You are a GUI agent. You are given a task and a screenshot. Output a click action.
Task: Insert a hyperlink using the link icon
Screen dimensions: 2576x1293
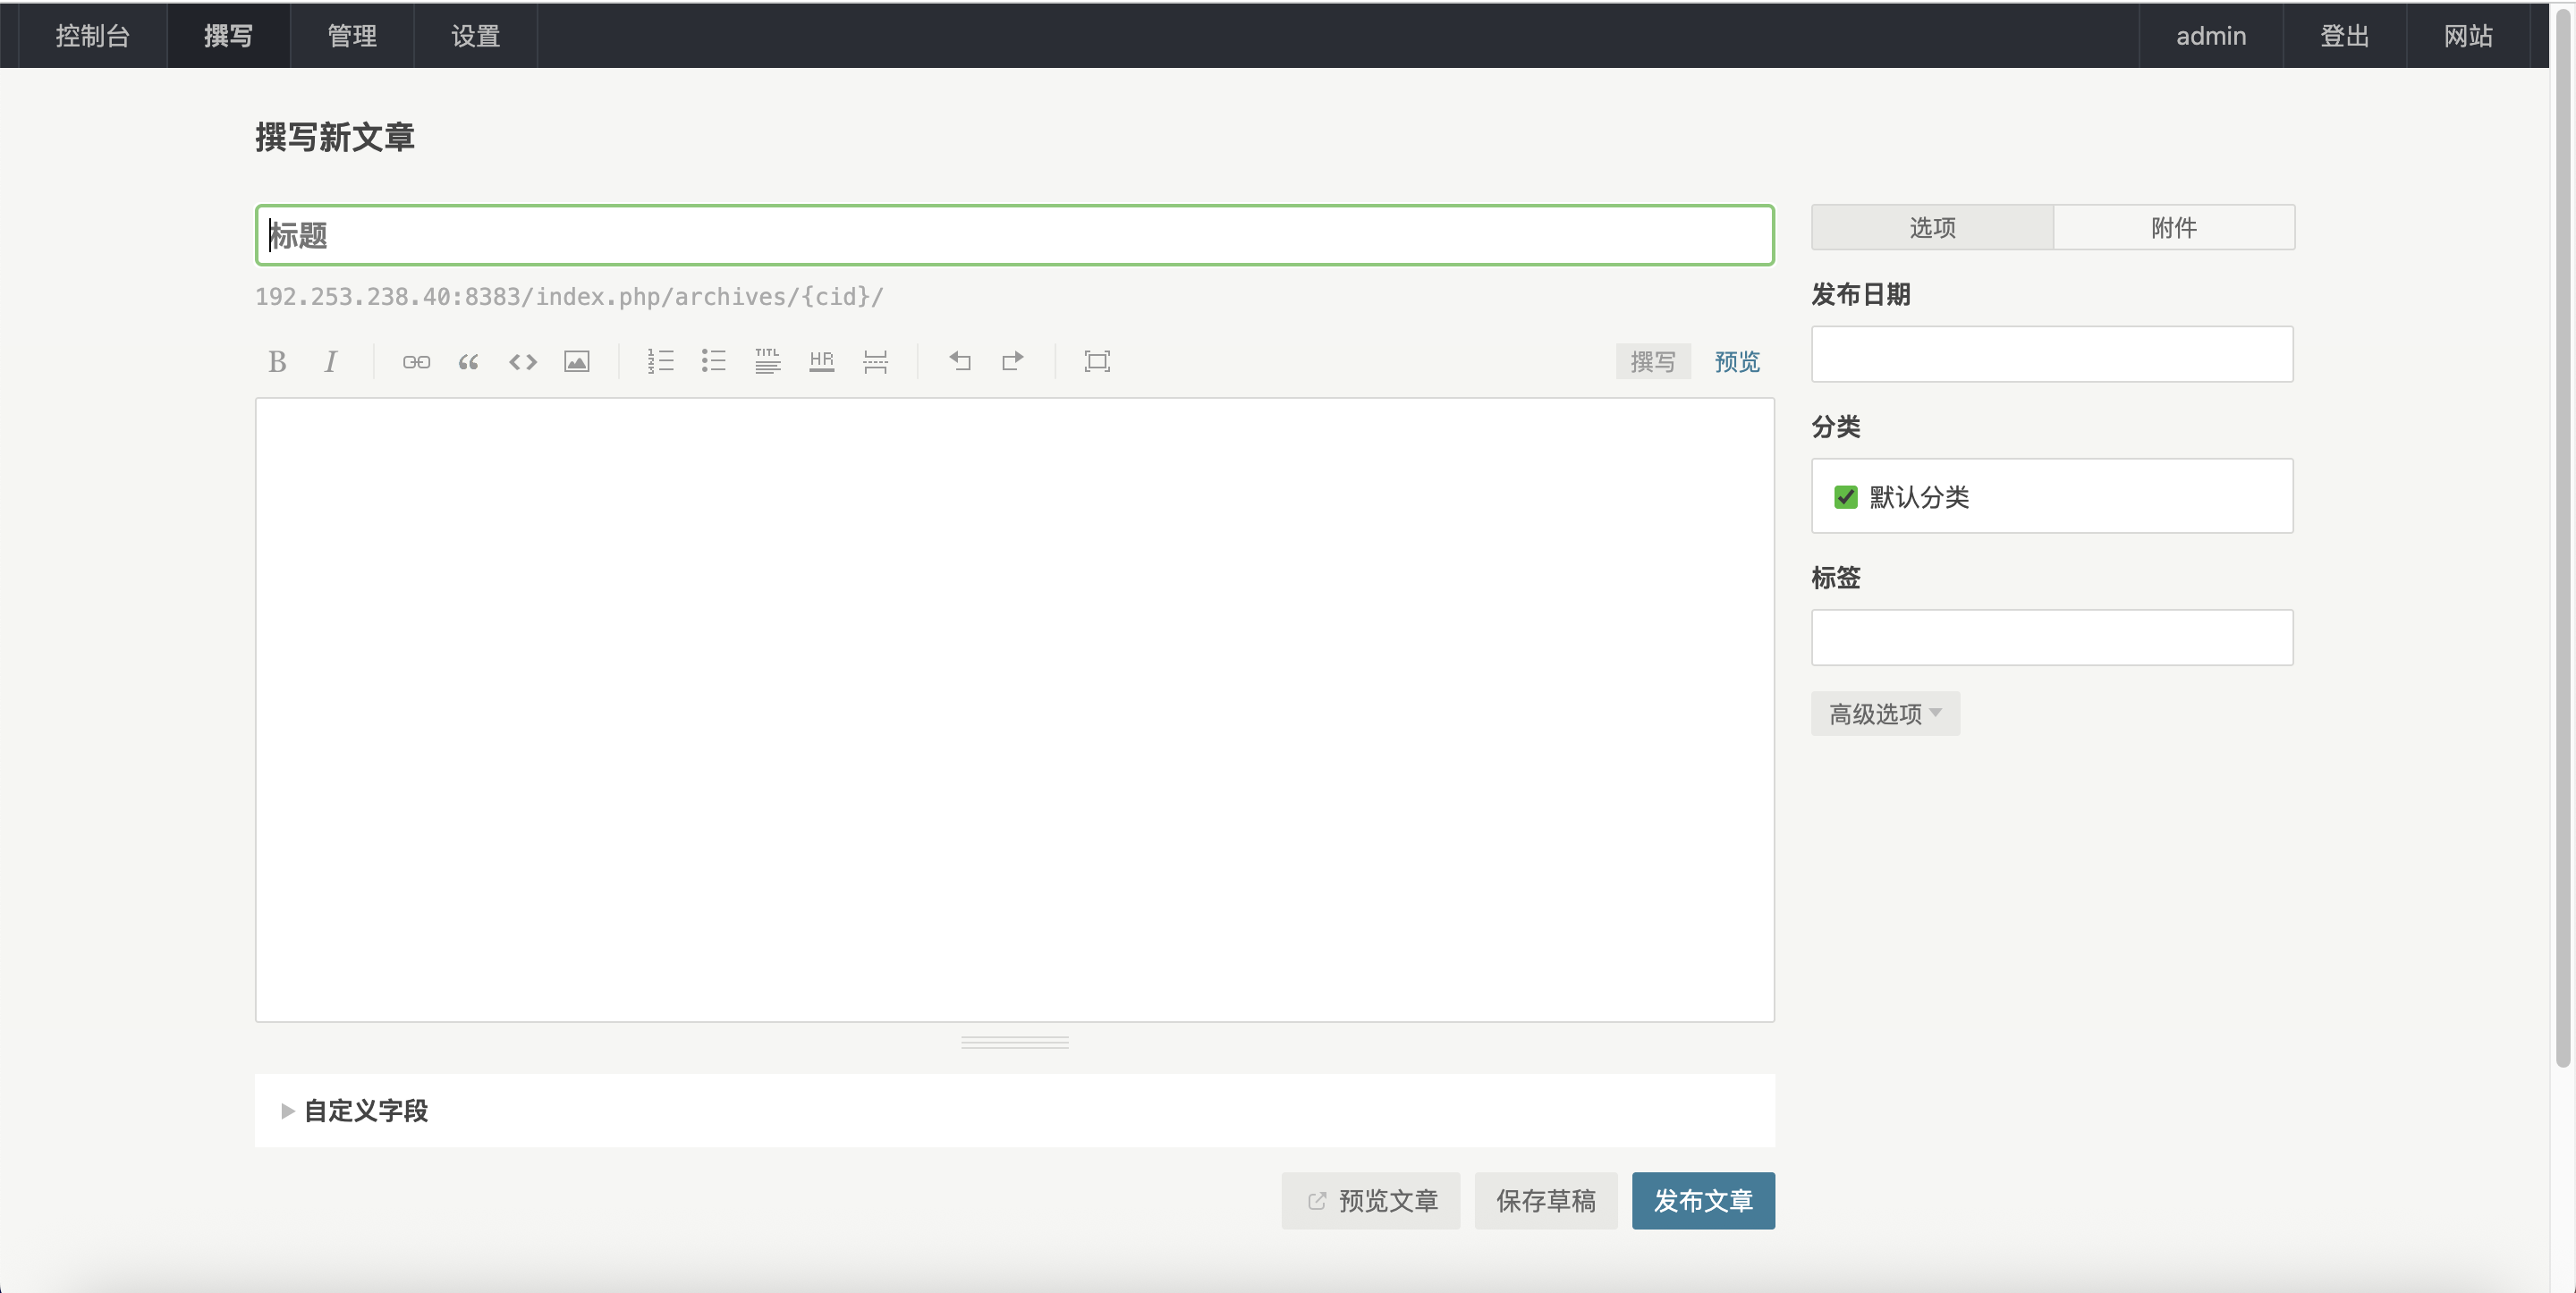(x=416, y=361)
